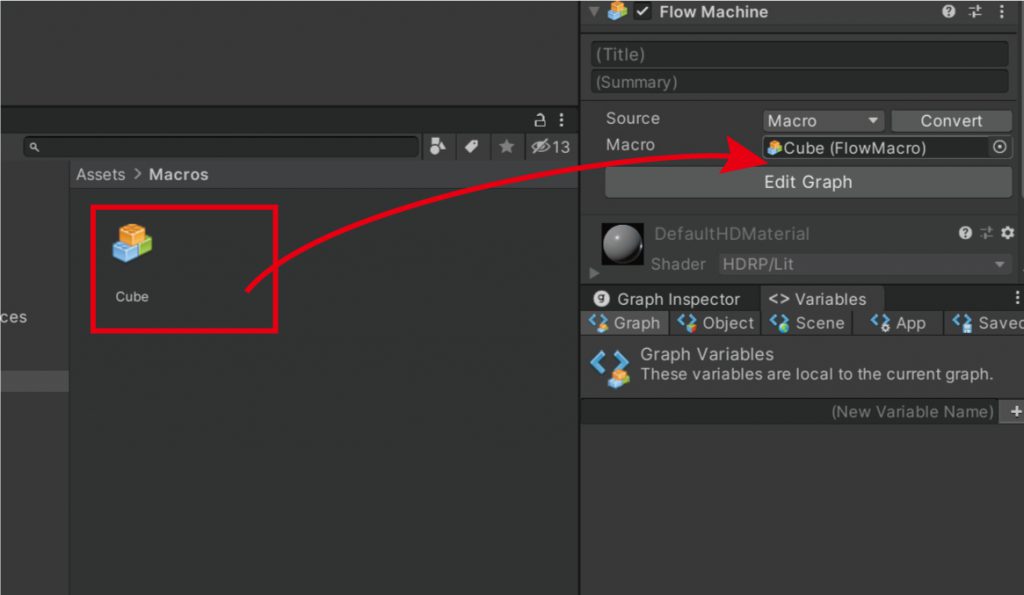Image resolution: width=1024 pixels, height=595 pixels.
Task: Open Flow Machine help reference icon
Action: [949, 12]
